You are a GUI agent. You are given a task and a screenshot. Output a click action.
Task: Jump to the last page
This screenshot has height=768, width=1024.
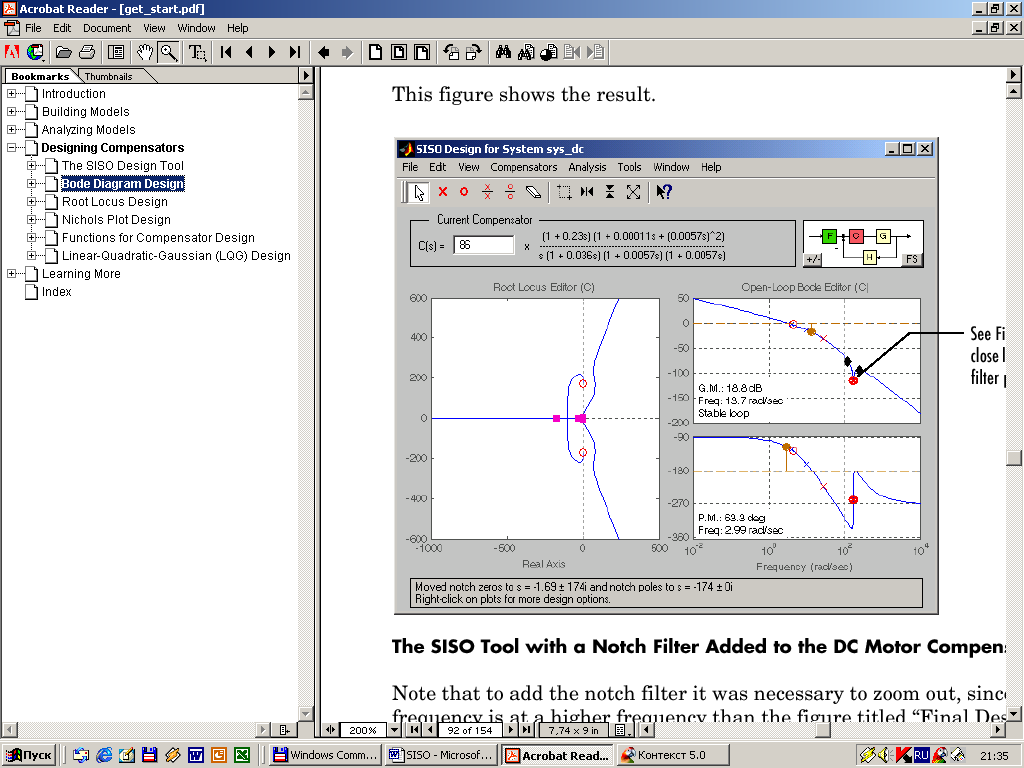coord(294,52)
